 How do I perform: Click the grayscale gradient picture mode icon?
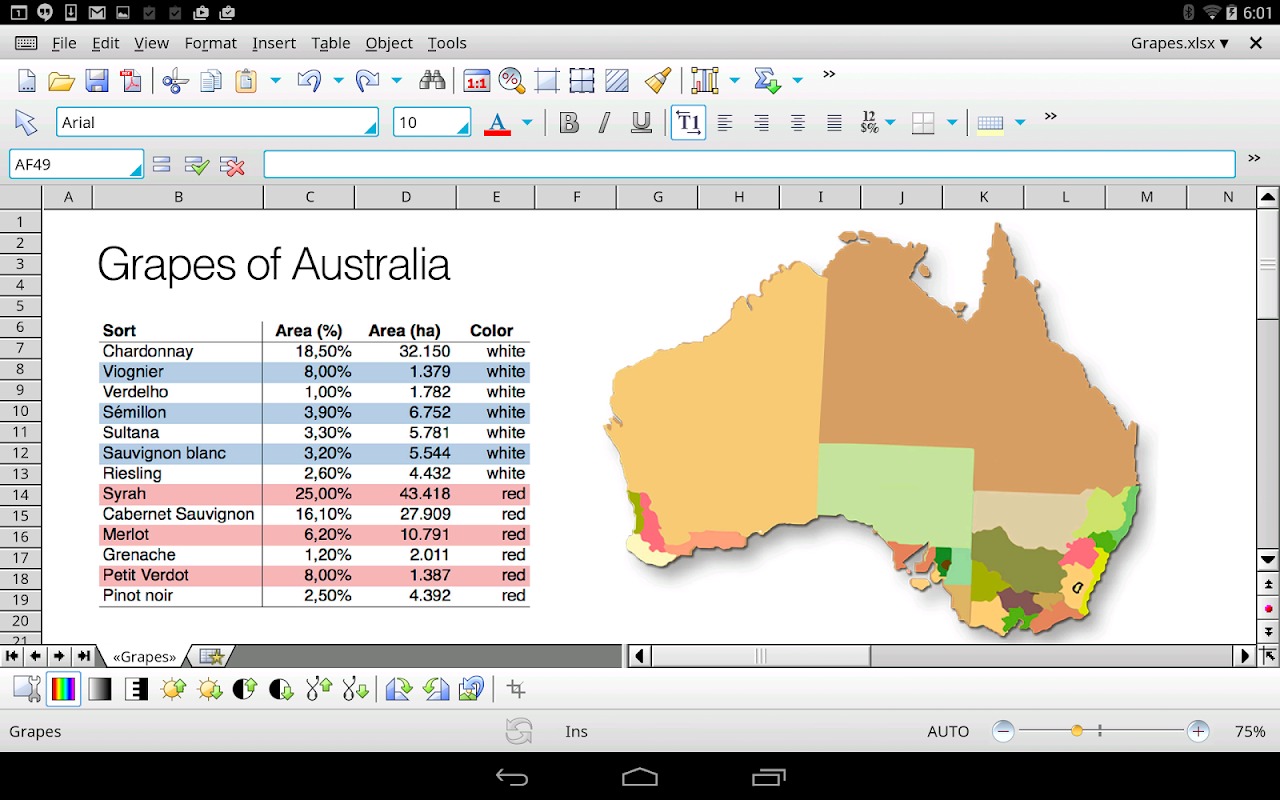[x=100, y=689]
